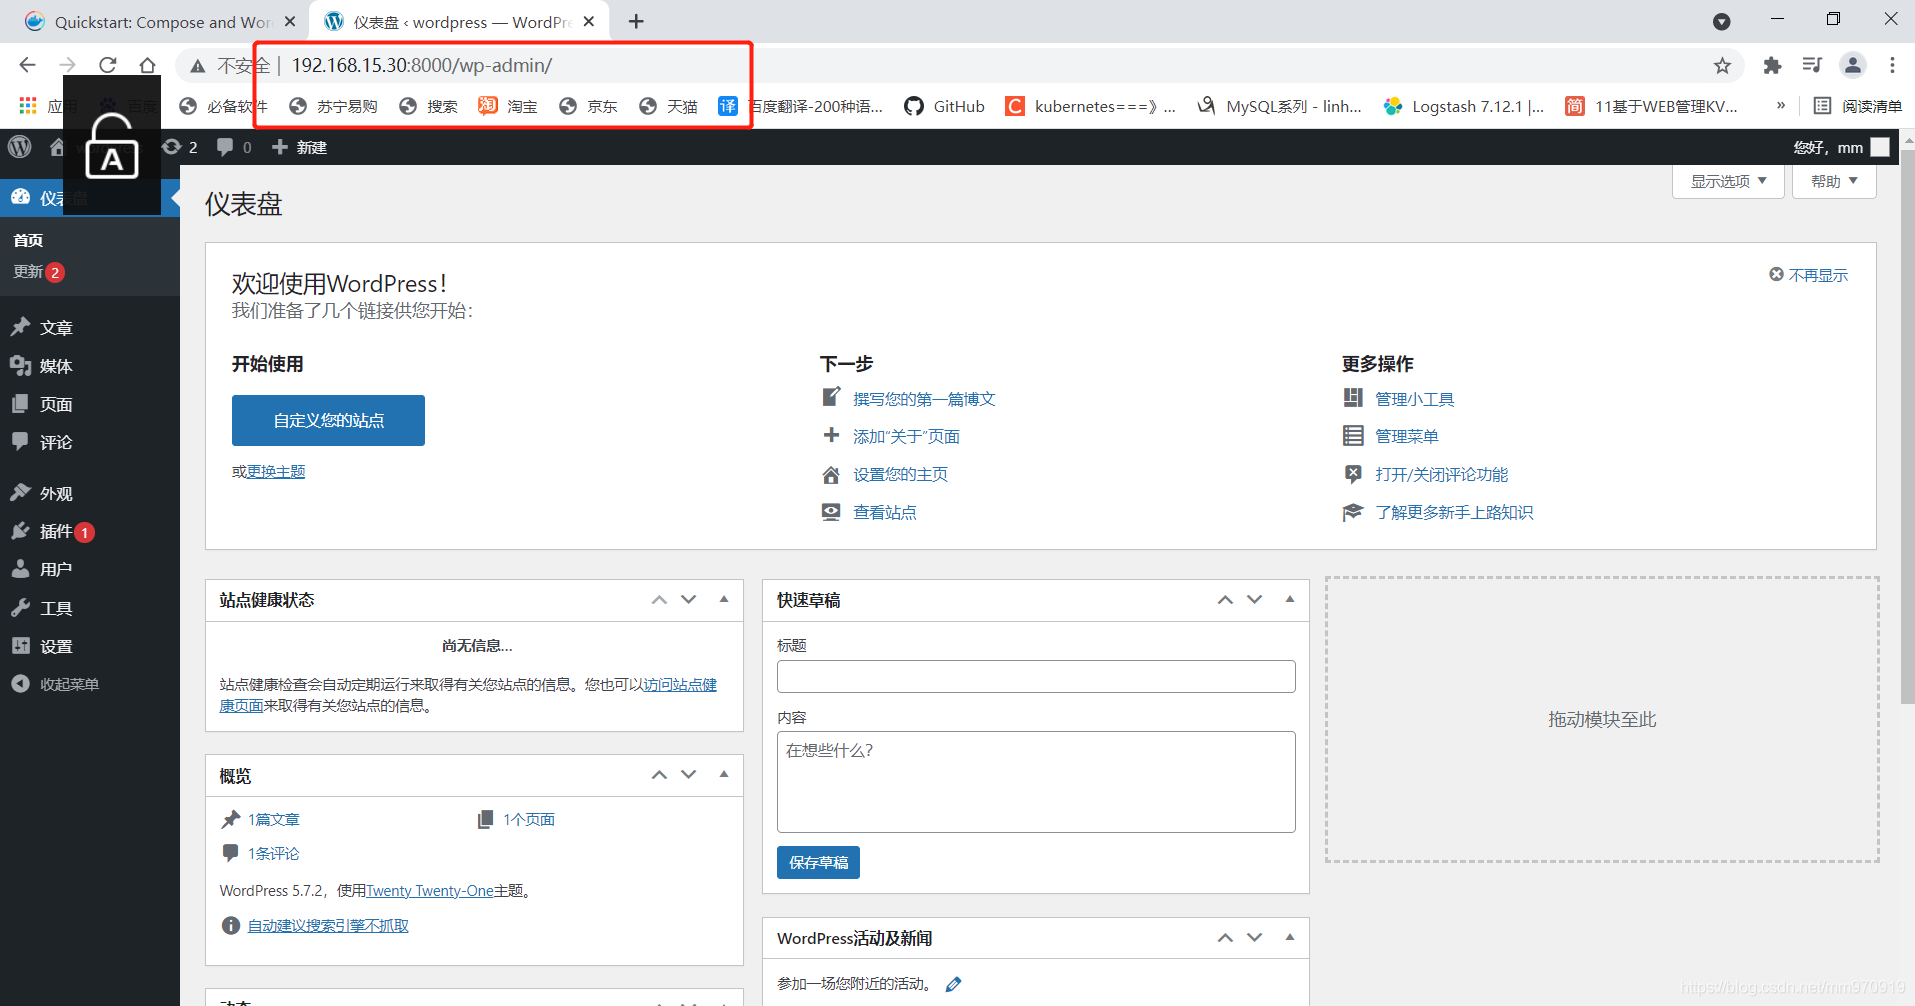The width and height of the screenshot is (1915, 1006).
Task: Click the WordPress logo in admin bar
Action: [x=20, y=147]
